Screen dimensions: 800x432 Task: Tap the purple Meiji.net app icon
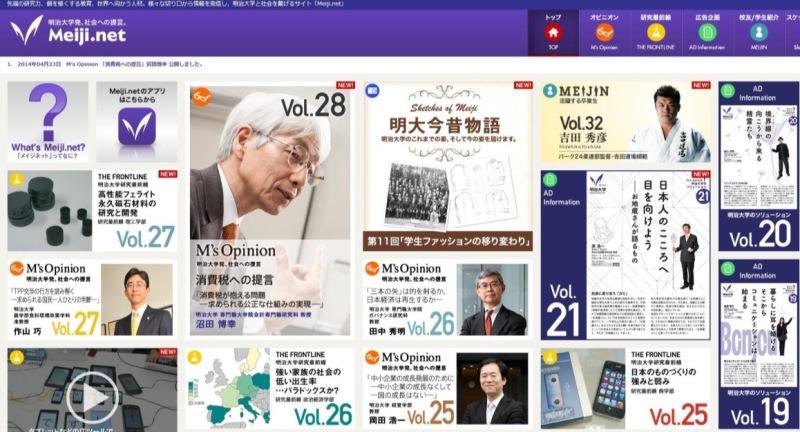[137, 126]
